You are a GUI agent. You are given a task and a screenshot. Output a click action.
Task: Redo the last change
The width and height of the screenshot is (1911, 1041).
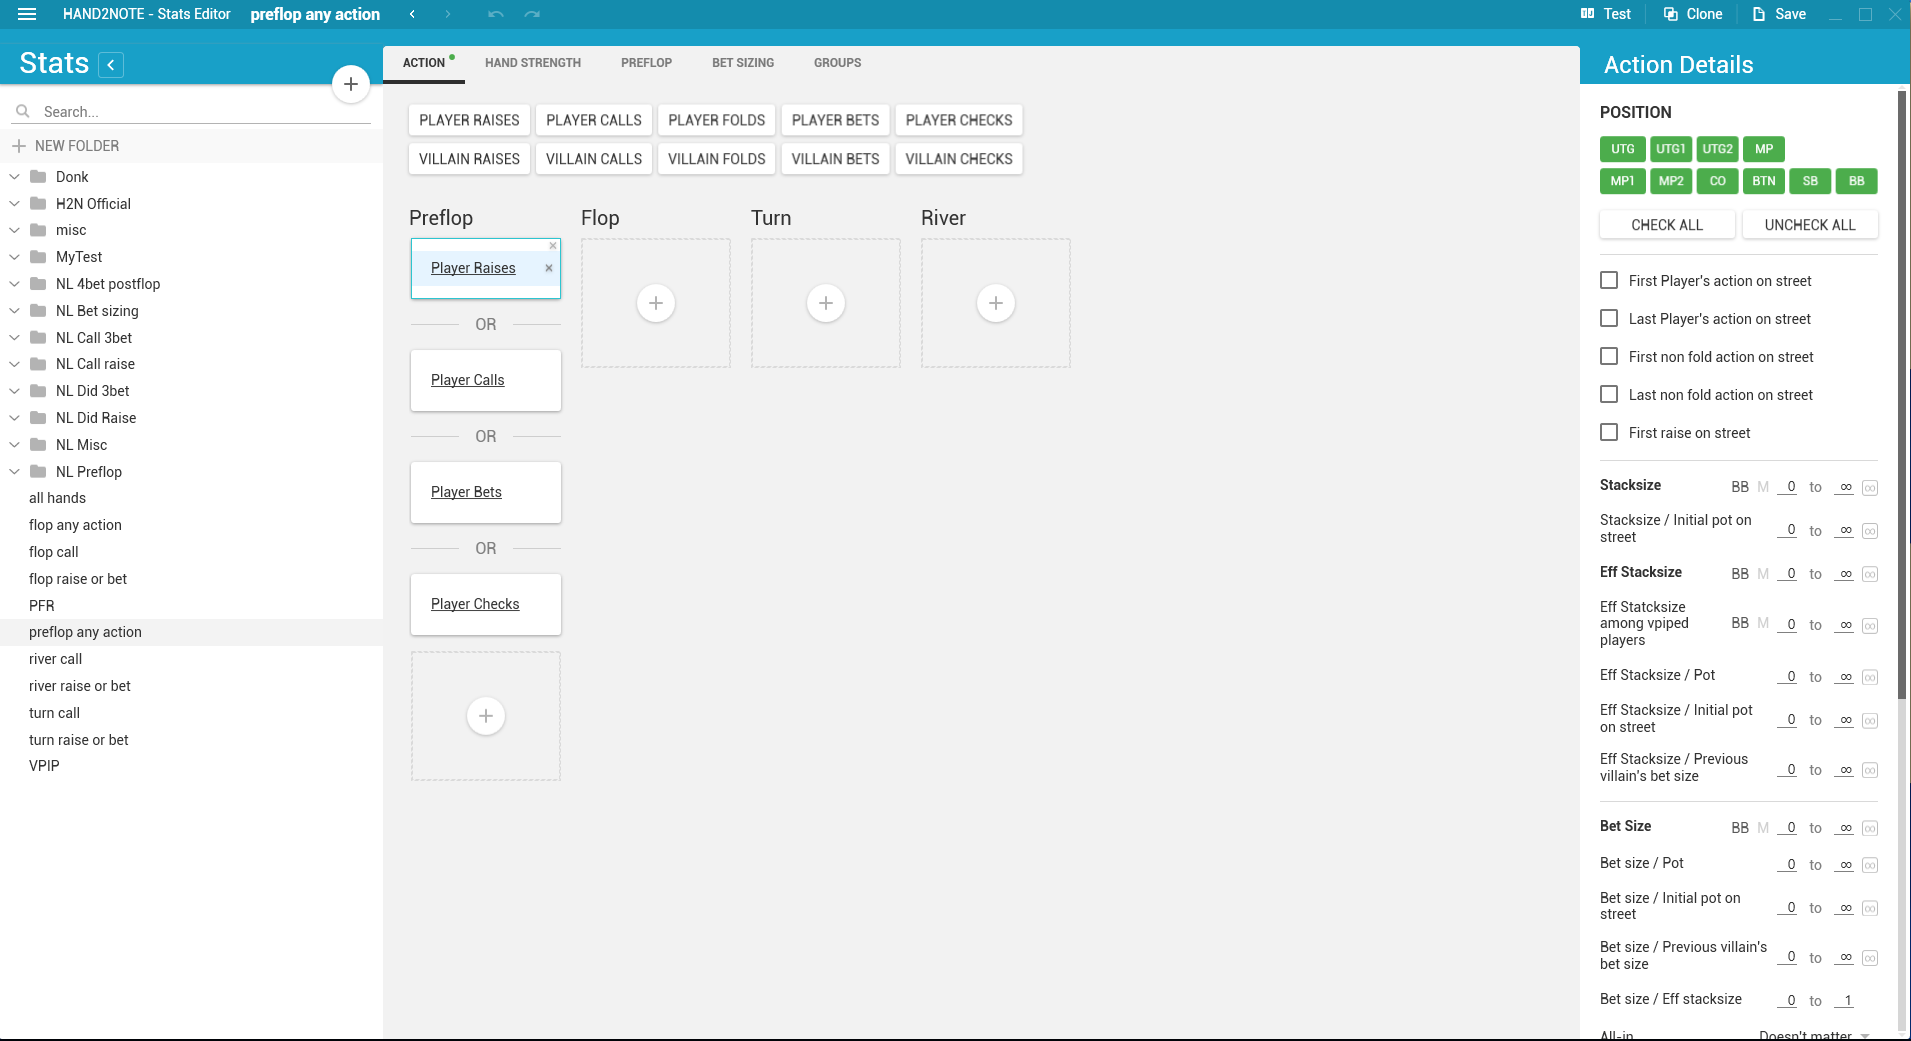tap(532, 14)
